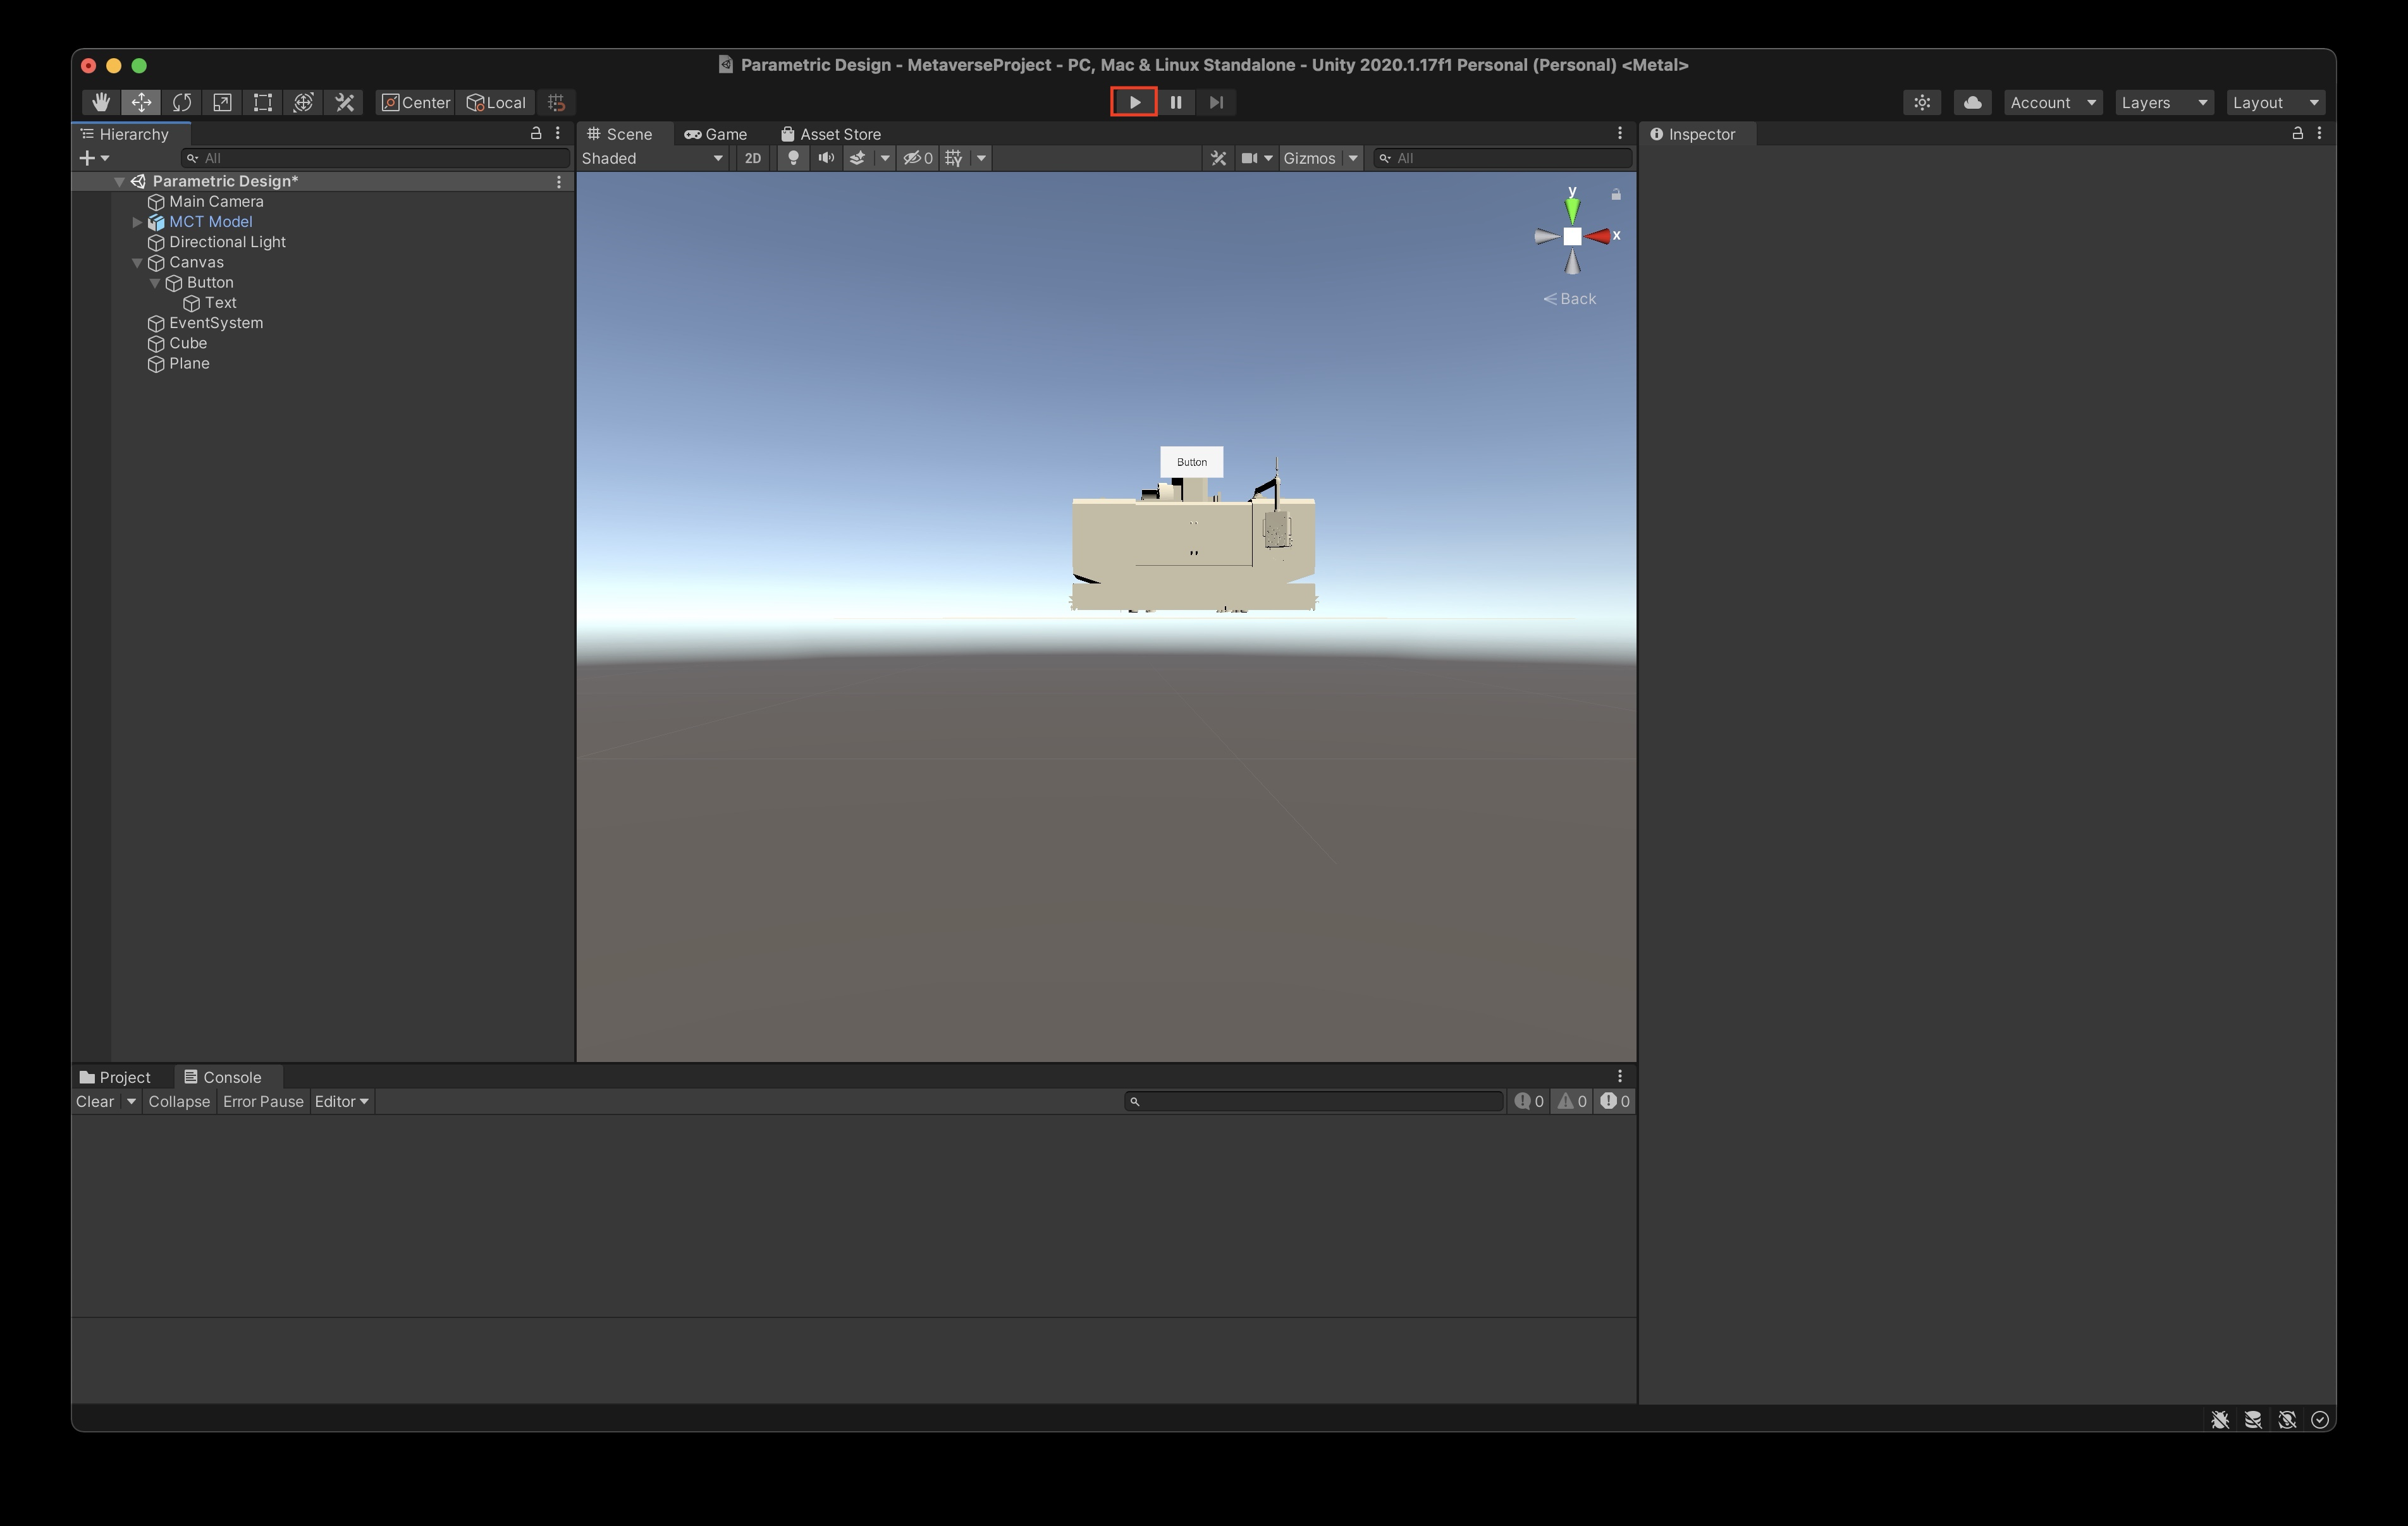Expand the MCT Model hierarchy item
This screenshot has height=1526, width=2408.
(x=137, y=222)
